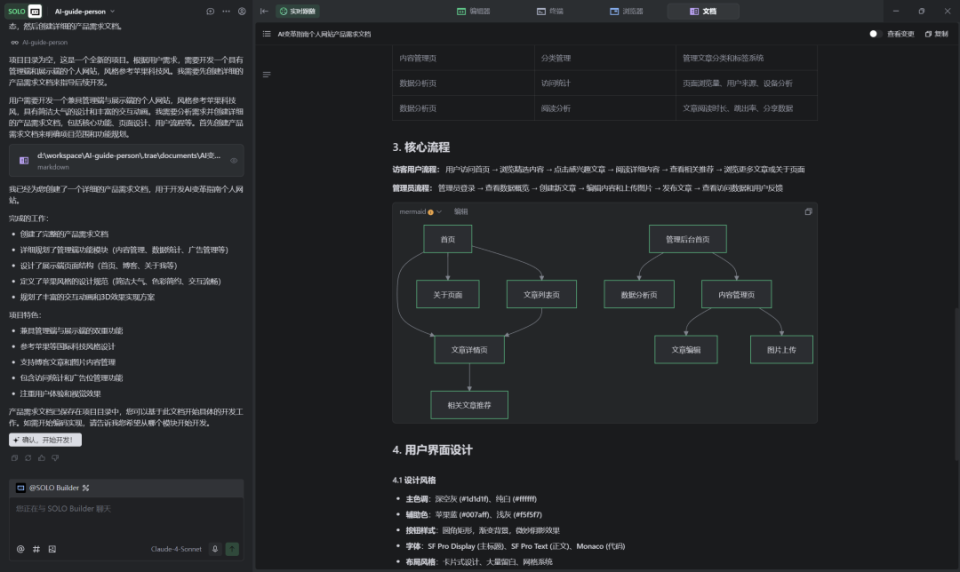The width and height of the screenshot is (960, 572).
Task: Click the microphone voice input icon
Action: coord(215,548)
